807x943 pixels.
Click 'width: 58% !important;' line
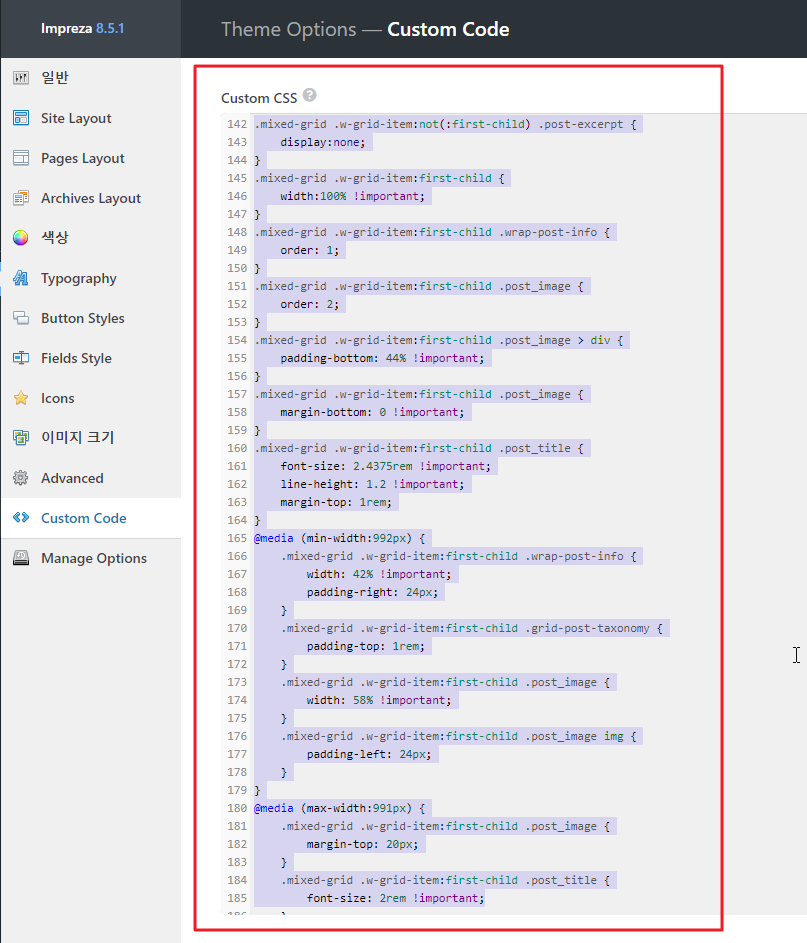[x=379, y=700]
